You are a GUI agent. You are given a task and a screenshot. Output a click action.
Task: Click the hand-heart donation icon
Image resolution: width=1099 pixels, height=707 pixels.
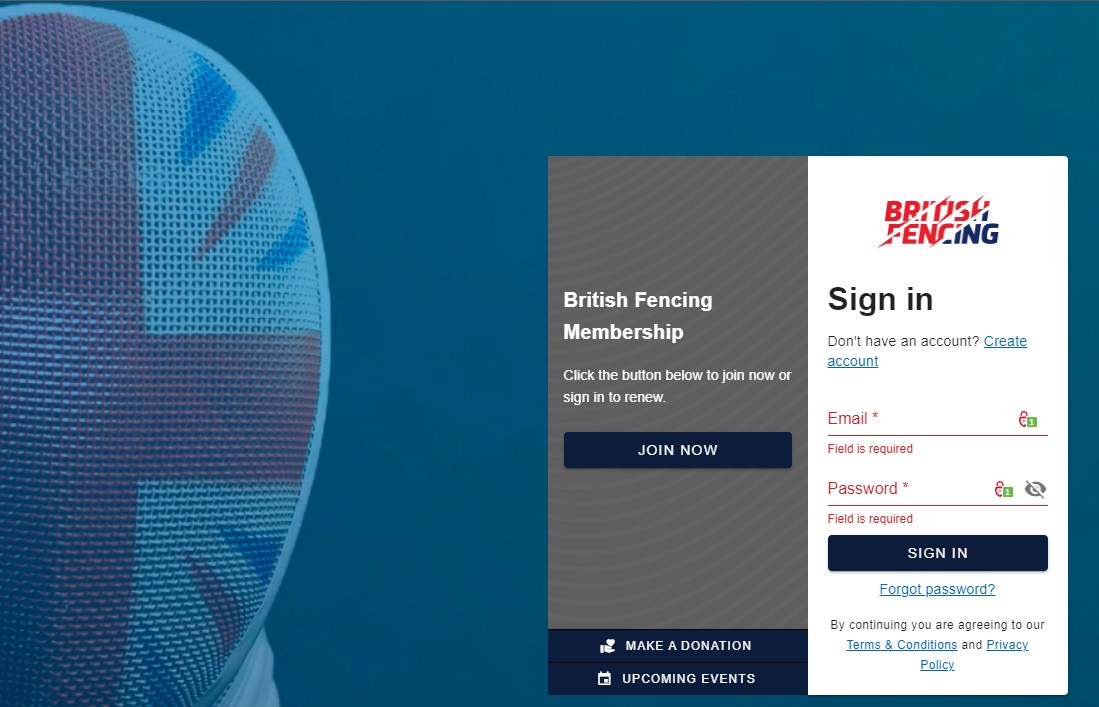(x=607, y=646)
